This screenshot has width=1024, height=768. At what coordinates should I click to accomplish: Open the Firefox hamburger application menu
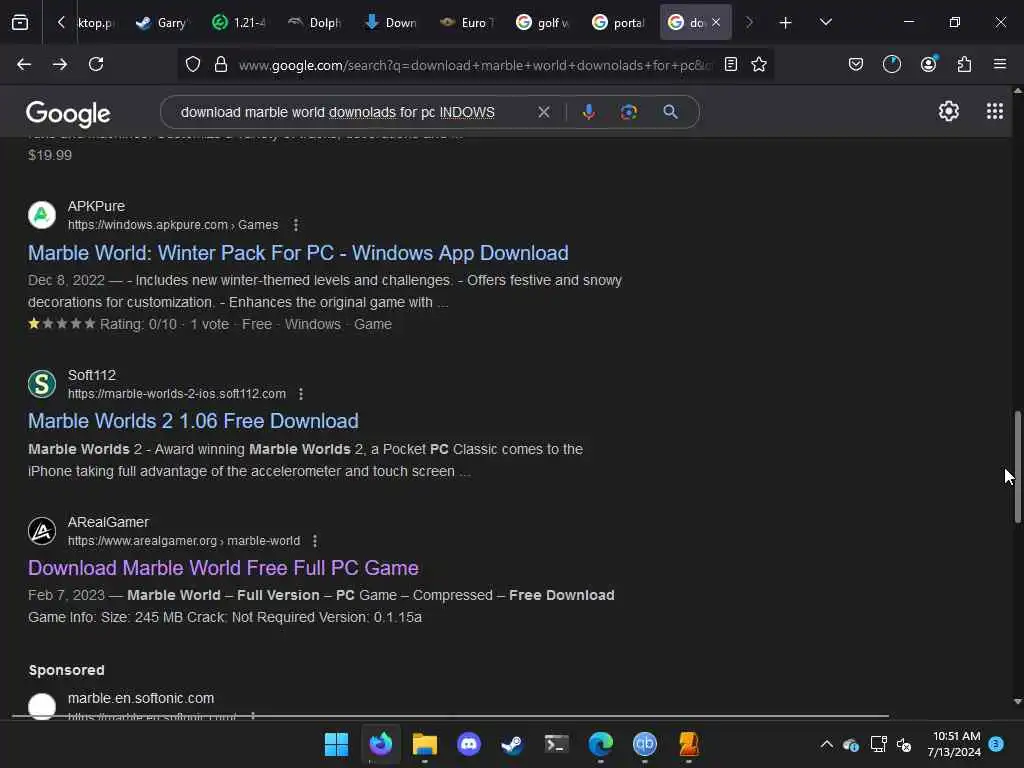[x=1000, y=64]
